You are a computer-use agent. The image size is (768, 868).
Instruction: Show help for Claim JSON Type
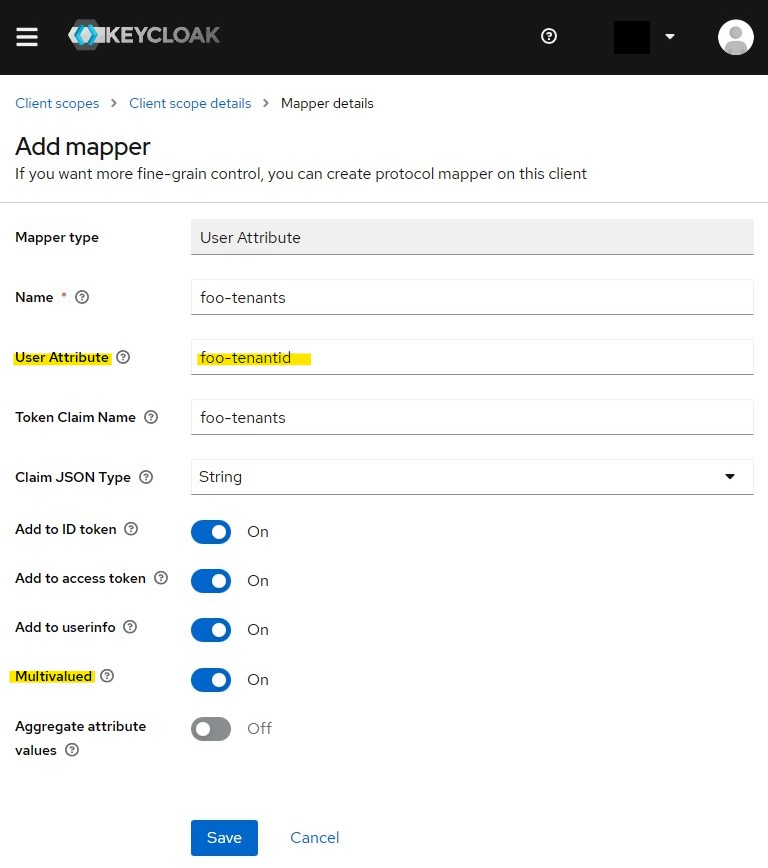tap(146, 477)
